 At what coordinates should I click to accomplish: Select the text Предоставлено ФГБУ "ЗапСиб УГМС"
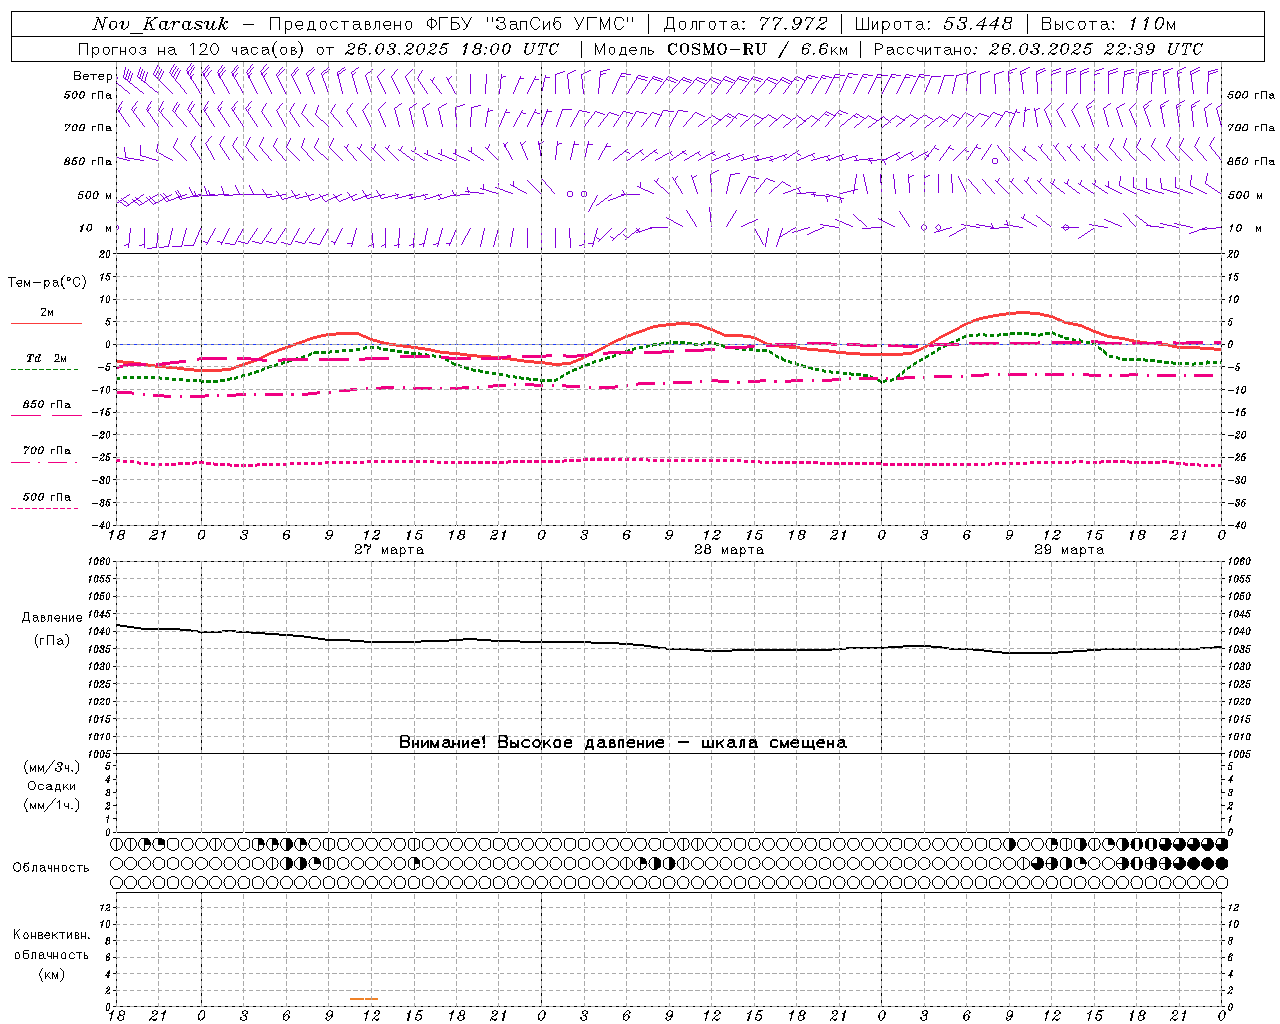453,24
